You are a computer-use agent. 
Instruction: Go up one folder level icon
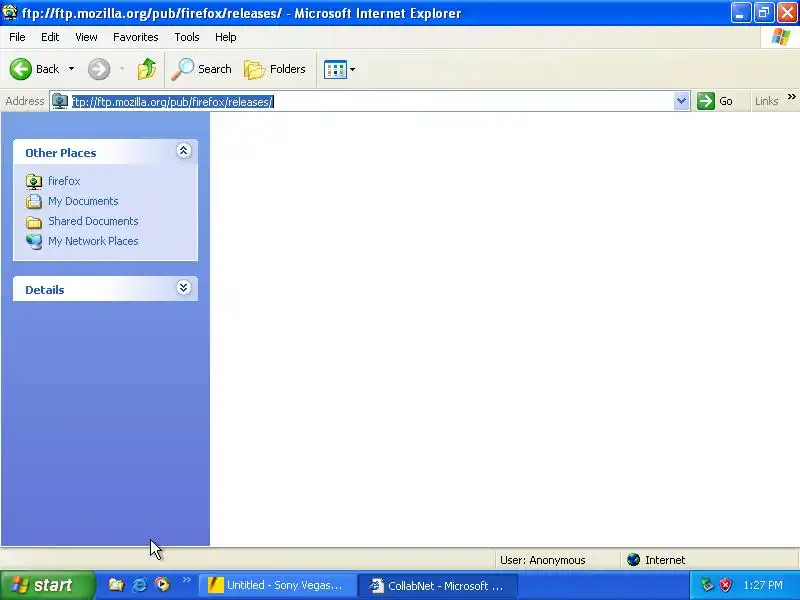coord(146,69)
